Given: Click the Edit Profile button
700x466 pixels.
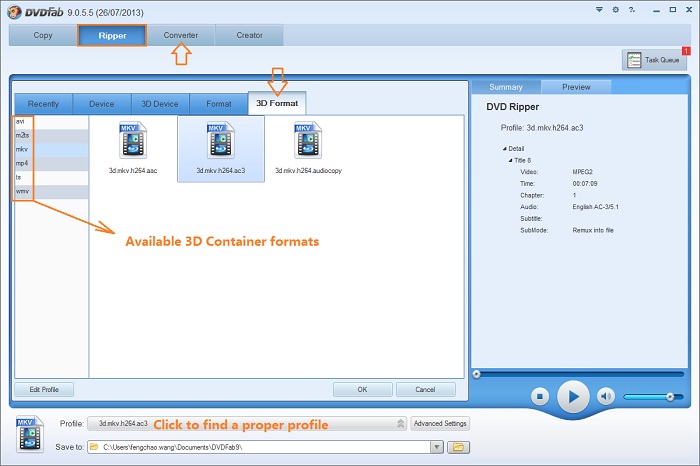Looking at the screenshot, I should 44,389.
